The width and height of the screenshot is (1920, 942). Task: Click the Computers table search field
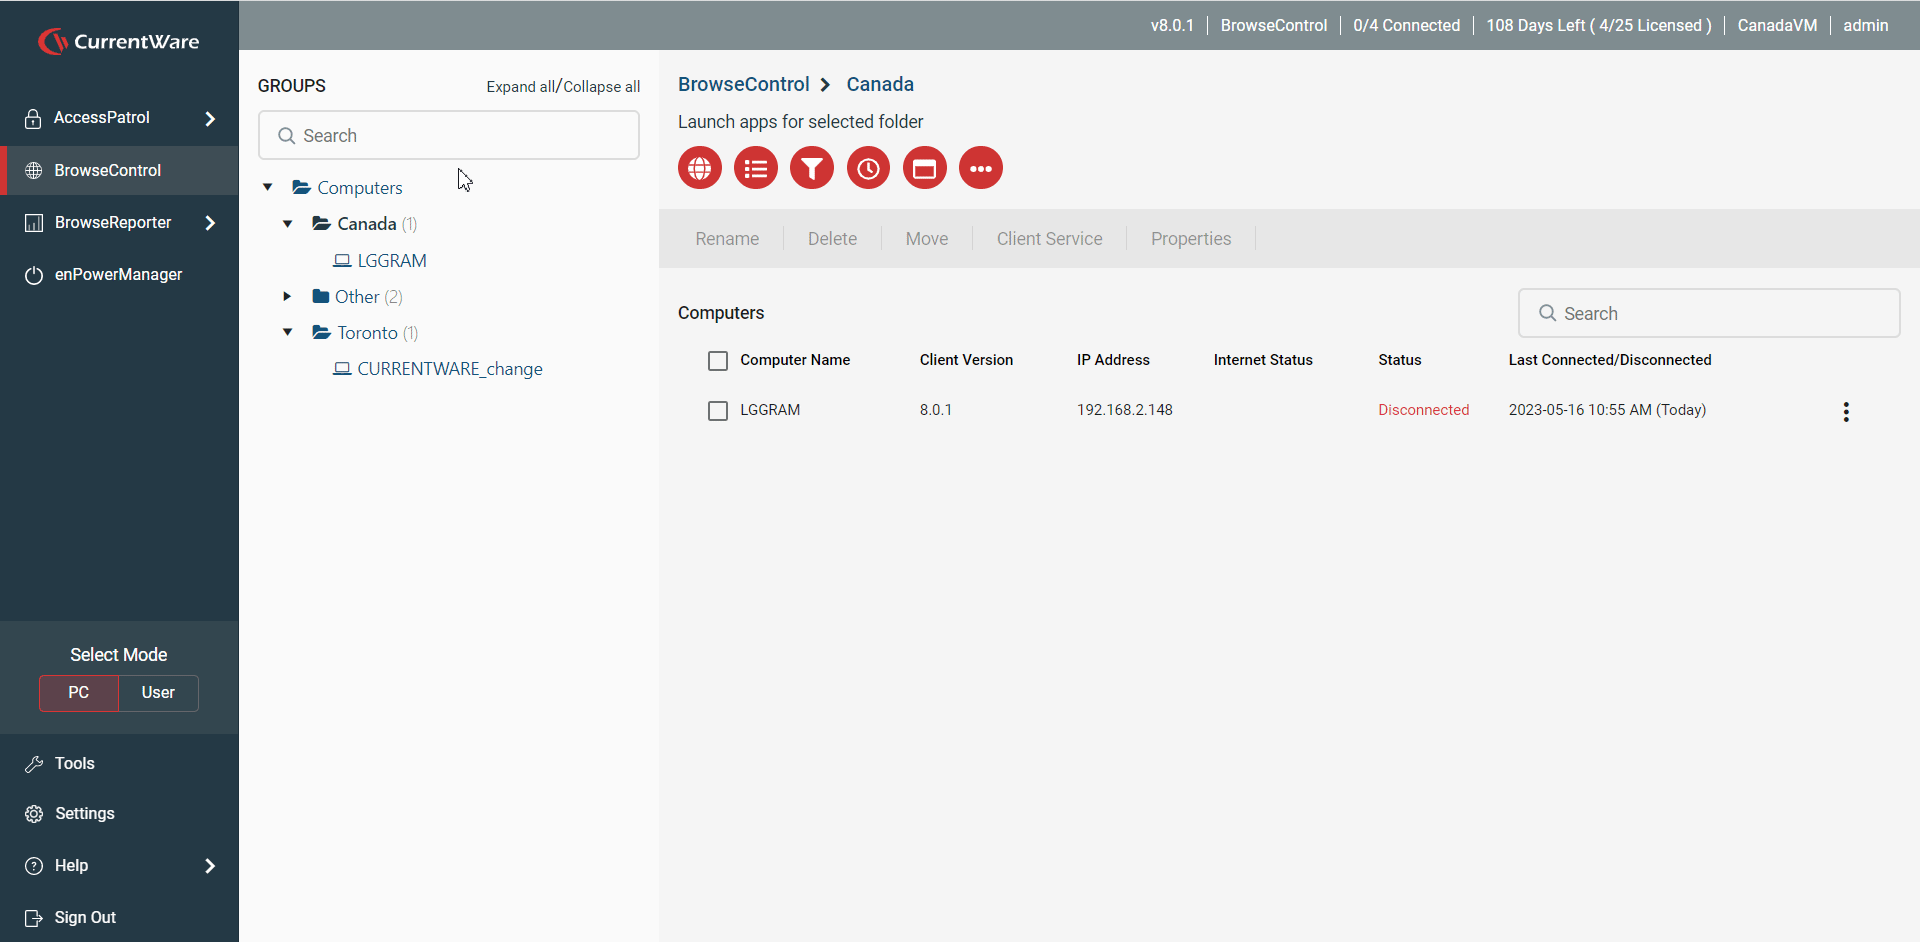[x=1709, y=314]
